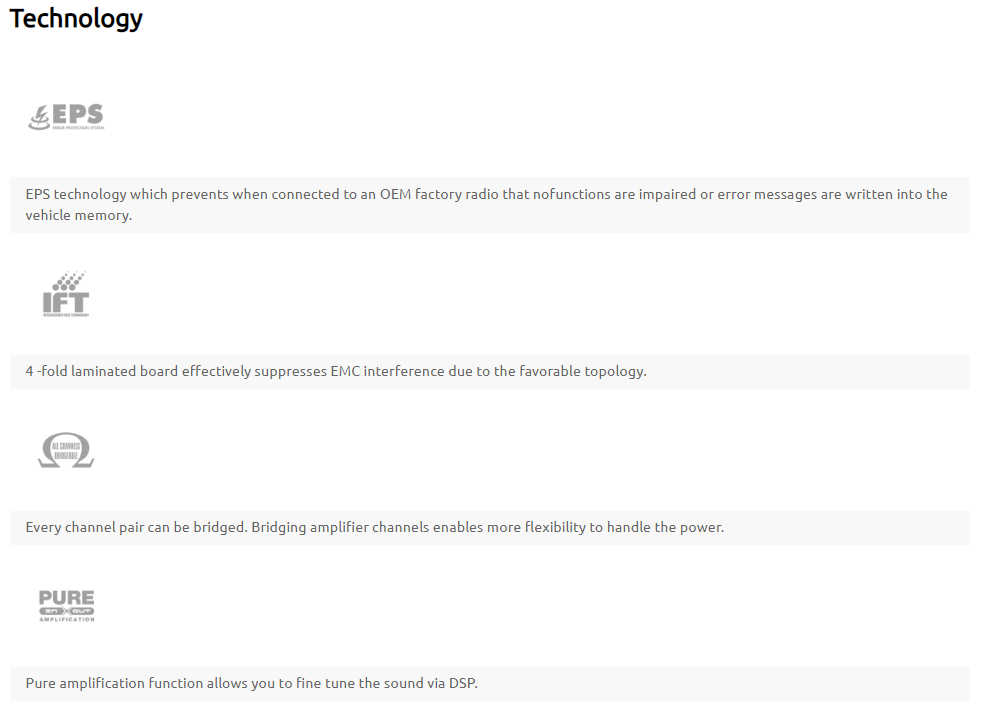
Task: Click the lightning swirl emblem beside EPS
Action: pyautogui.click(x=40, y=119)
